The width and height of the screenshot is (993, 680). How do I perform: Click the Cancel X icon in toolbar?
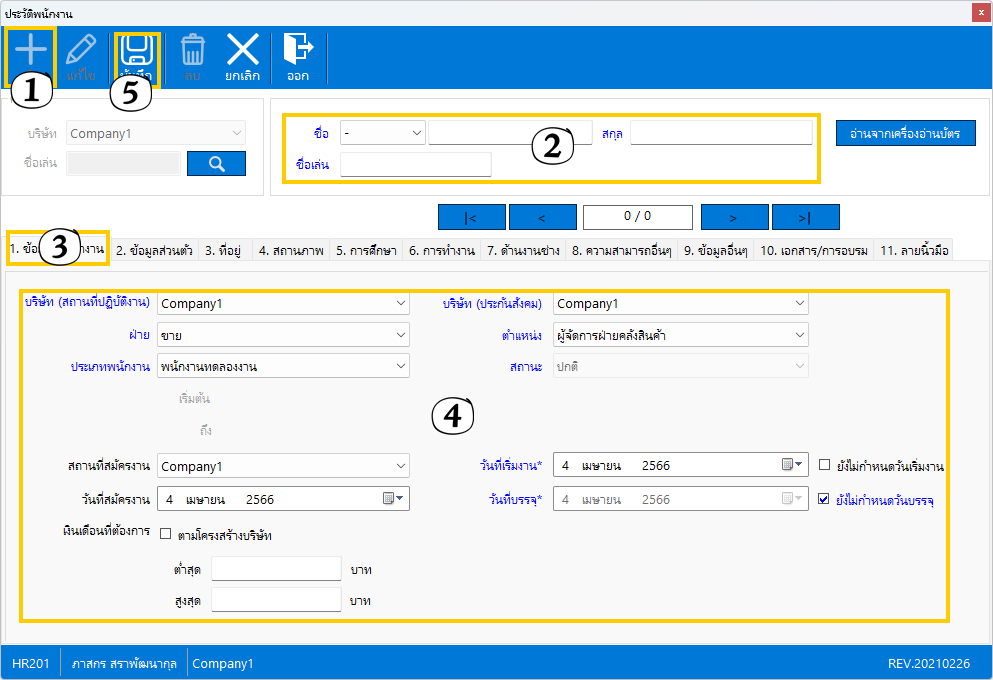[242, 50]
